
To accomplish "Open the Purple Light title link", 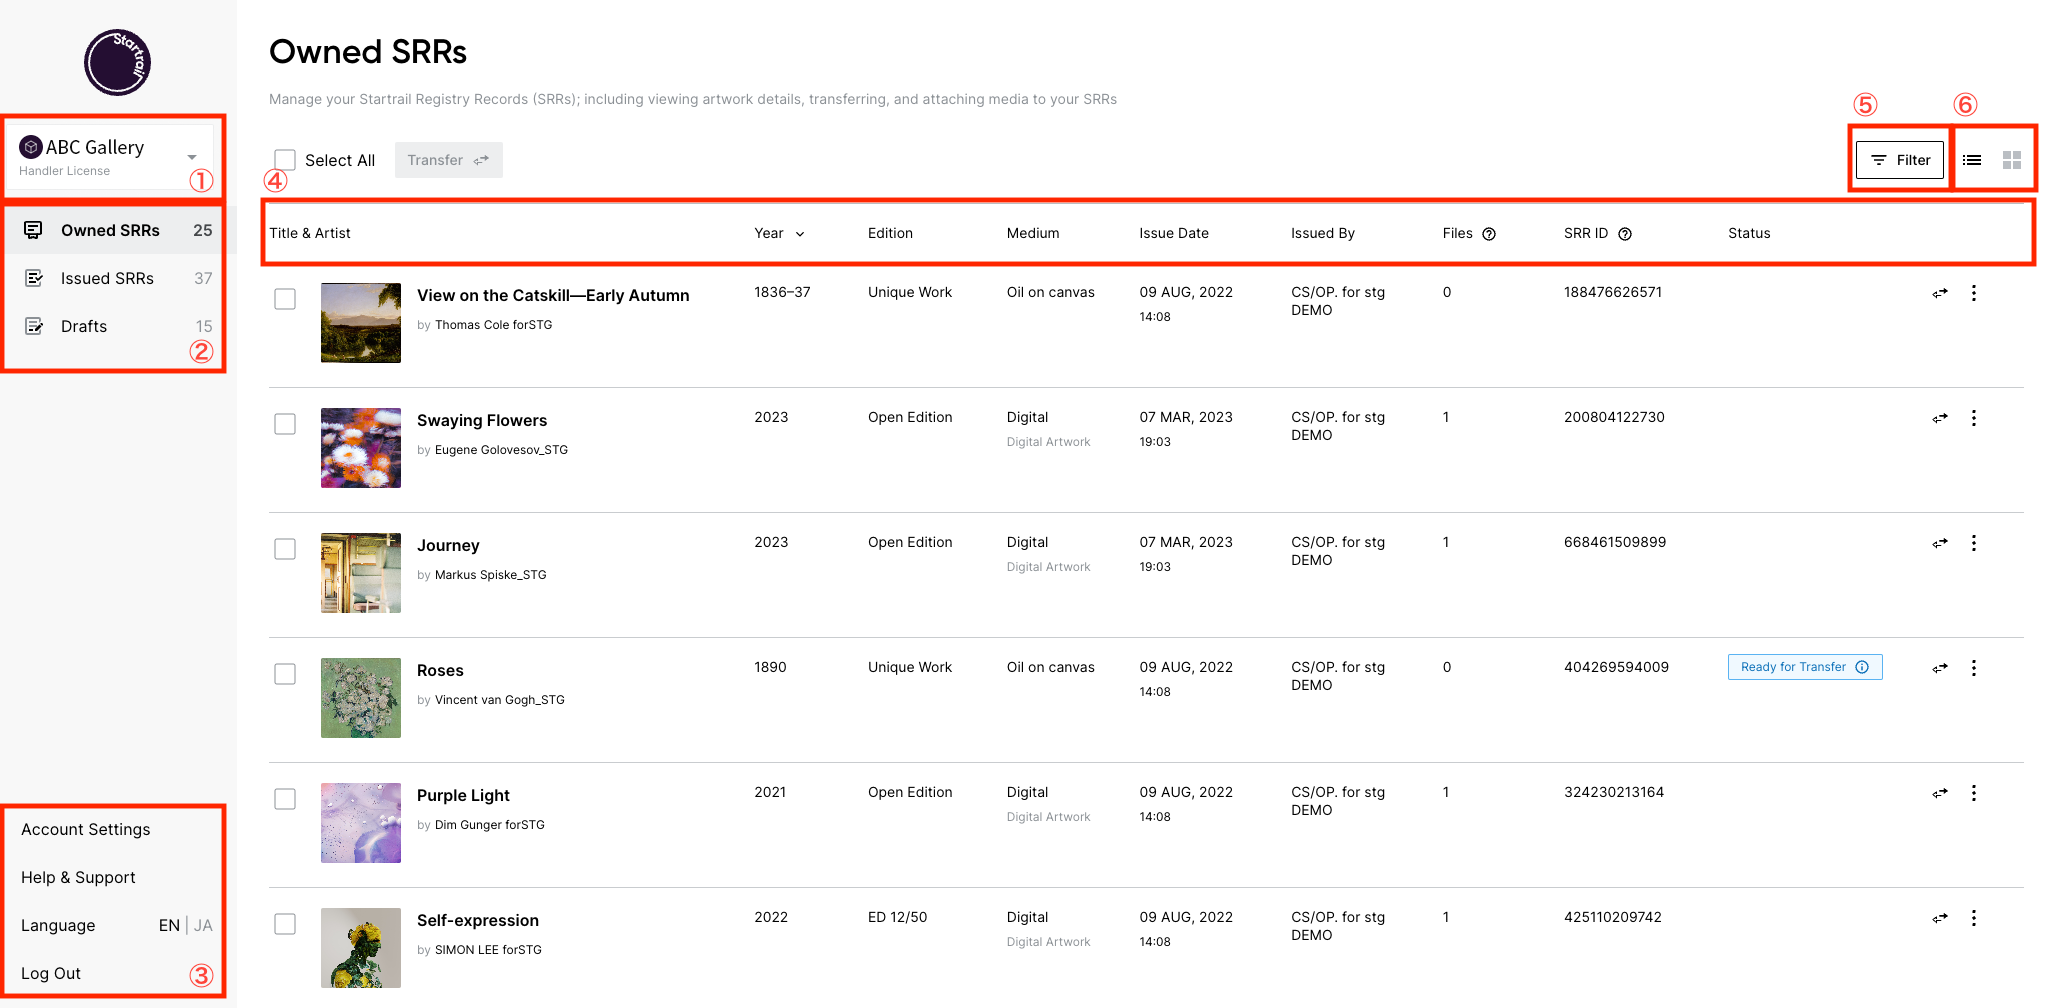I will 463,796.
